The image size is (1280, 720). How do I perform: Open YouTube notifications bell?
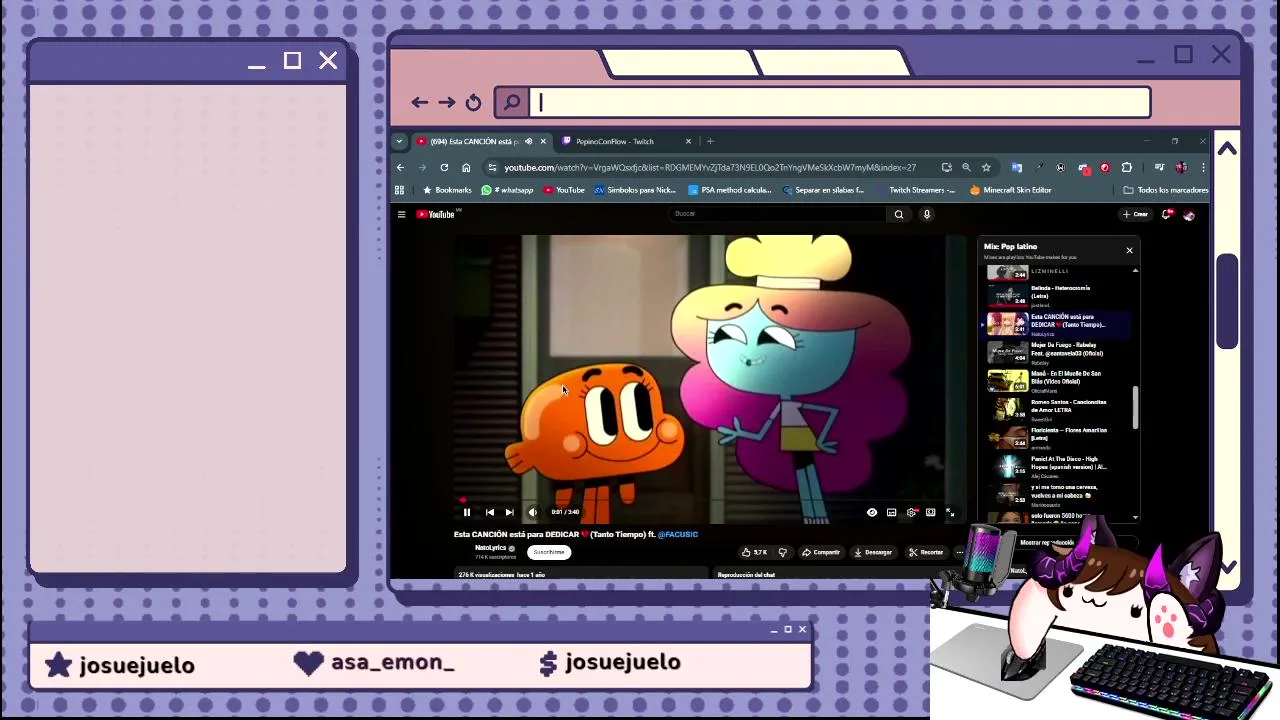[1167, 214]
